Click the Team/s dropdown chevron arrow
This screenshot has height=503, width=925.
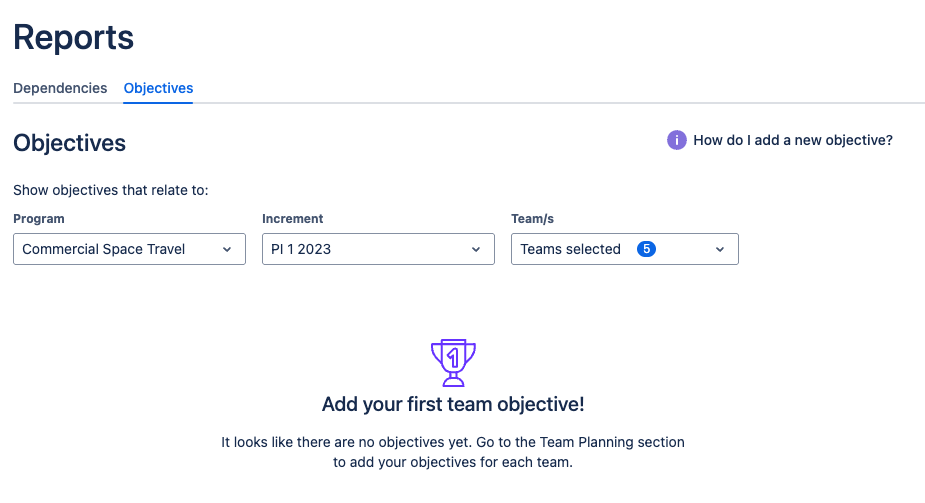point(720,249)
